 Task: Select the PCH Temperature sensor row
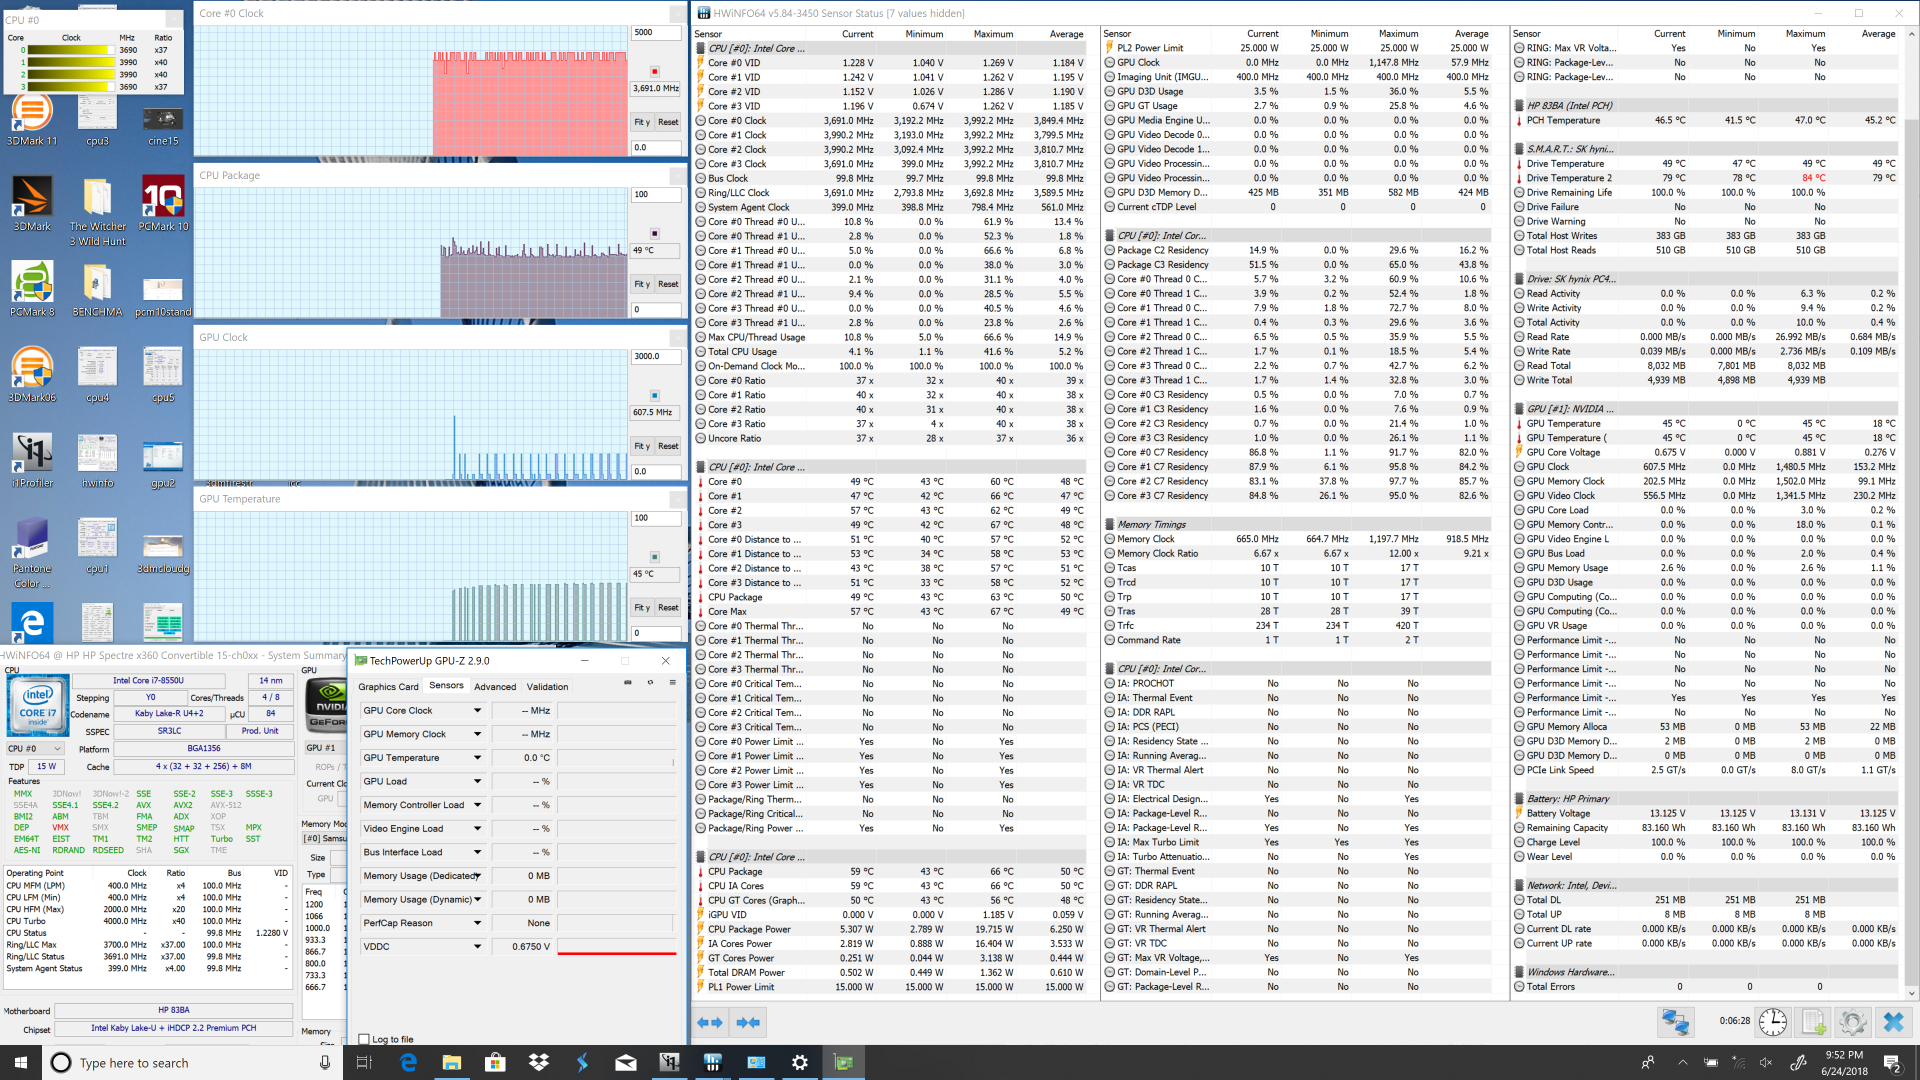(1705, 120)
